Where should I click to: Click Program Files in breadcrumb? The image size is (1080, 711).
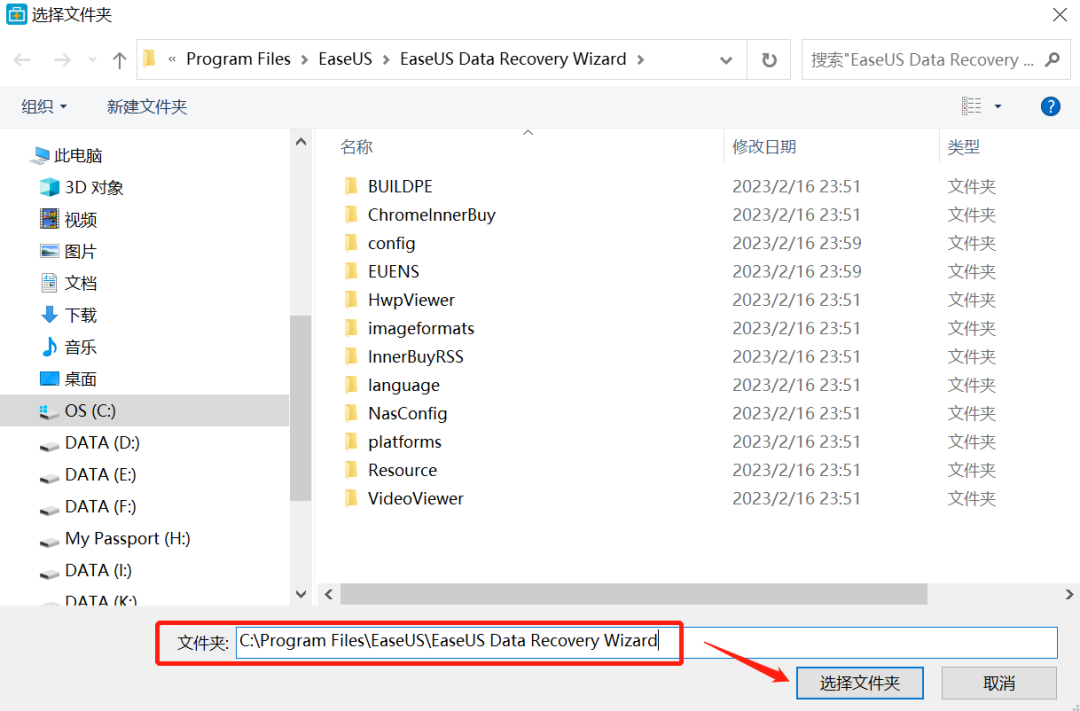click(x=238, y=59)
